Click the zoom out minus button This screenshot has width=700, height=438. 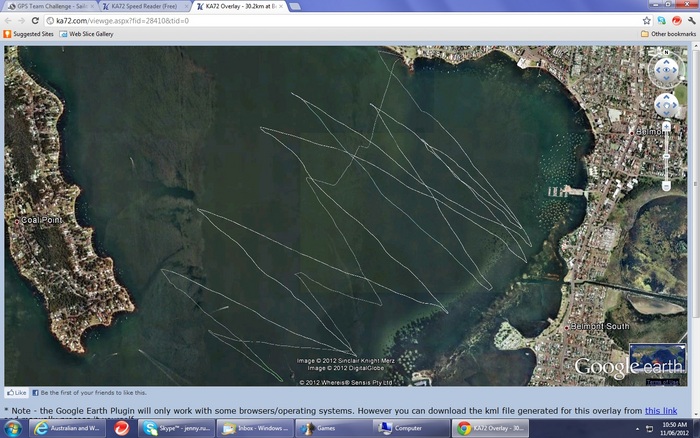[667, 185]
